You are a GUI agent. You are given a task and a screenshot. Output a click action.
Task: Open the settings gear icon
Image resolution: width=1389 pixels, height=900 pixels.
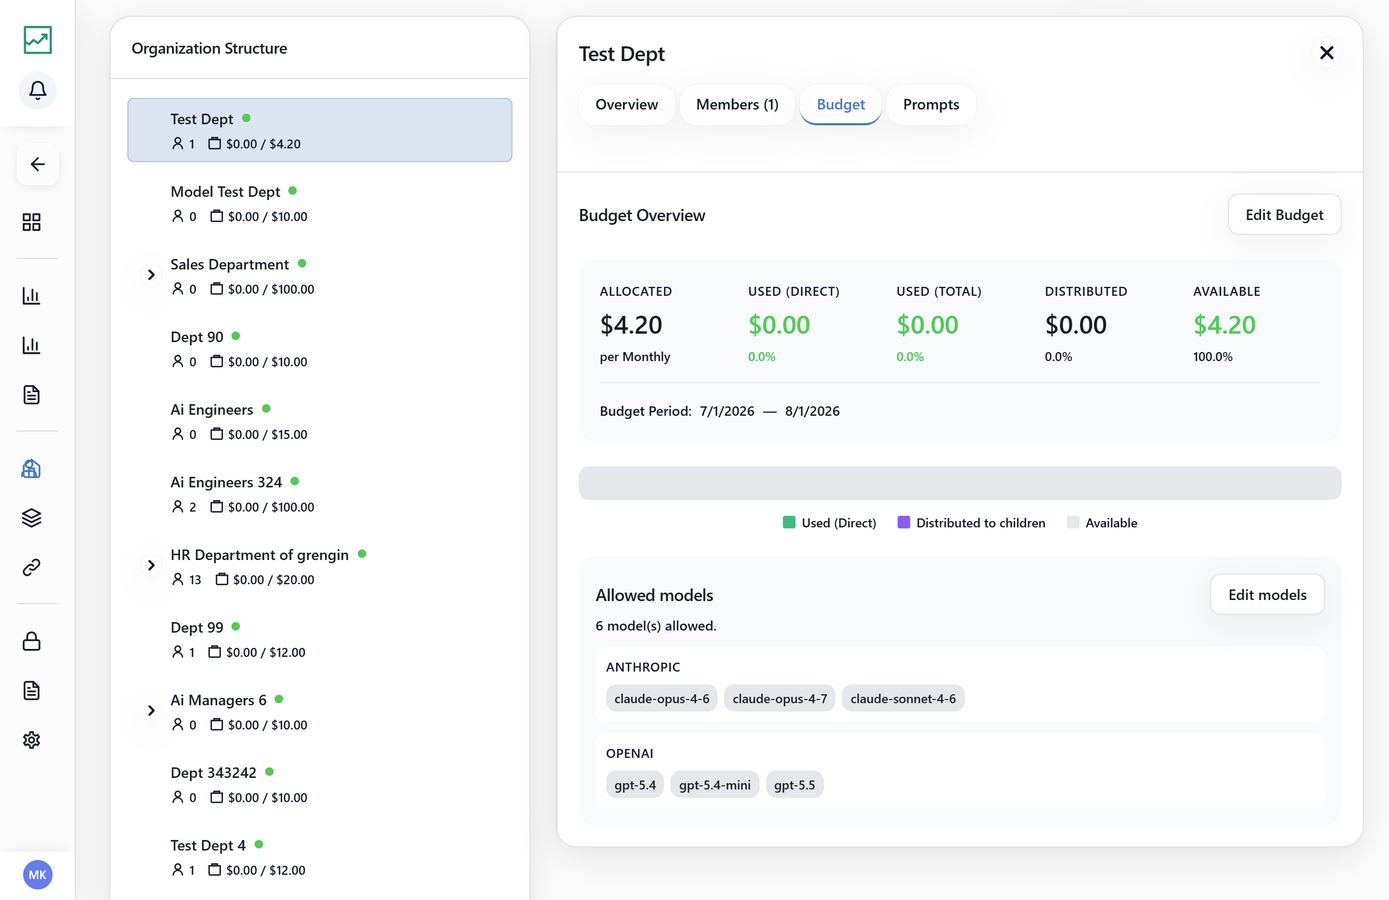point(32,740)
